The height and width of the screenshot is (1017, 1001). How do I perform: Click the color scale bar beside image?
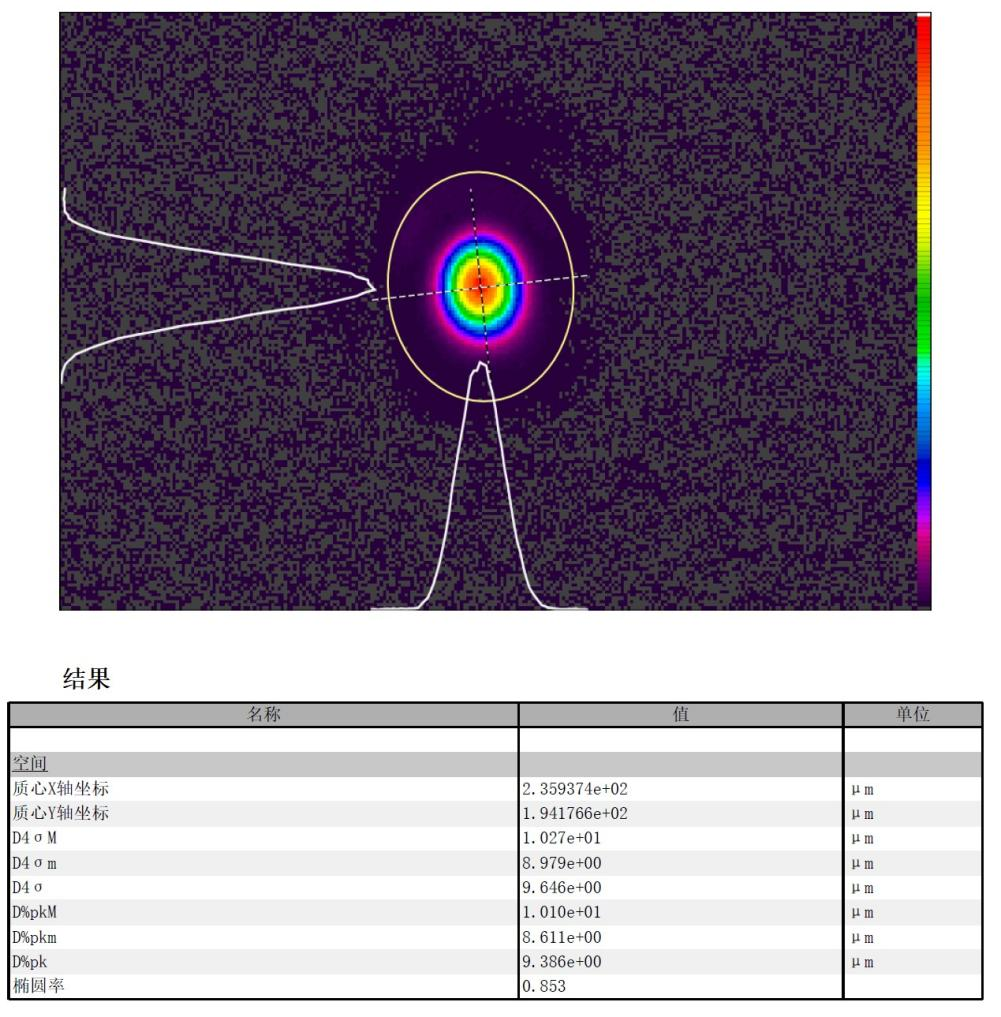924,311
